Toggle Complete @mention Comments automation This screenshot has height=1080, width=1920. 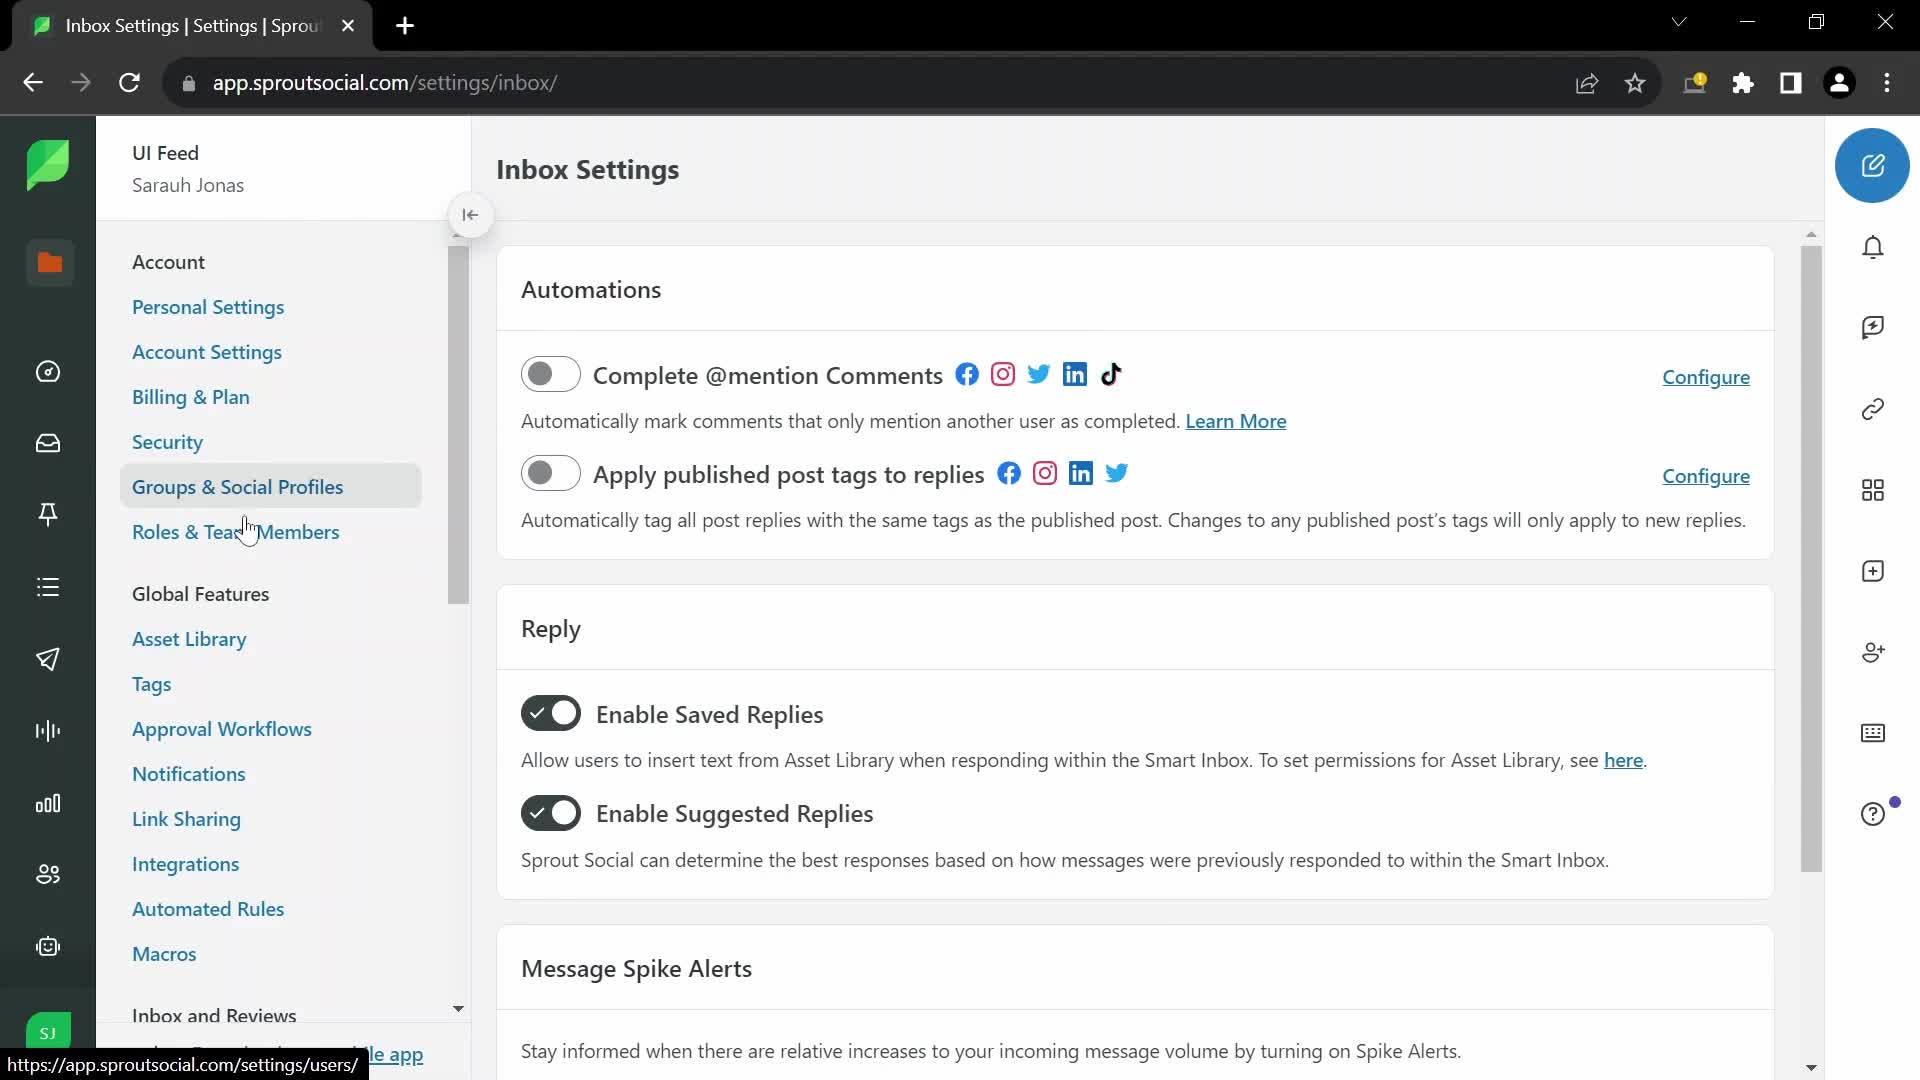tap(551, 375)
